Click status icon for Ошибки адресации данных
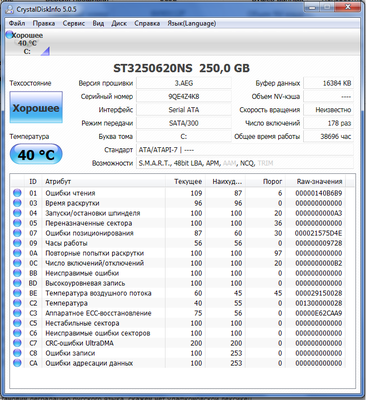The image size is (366, 400). coord(17,363)
